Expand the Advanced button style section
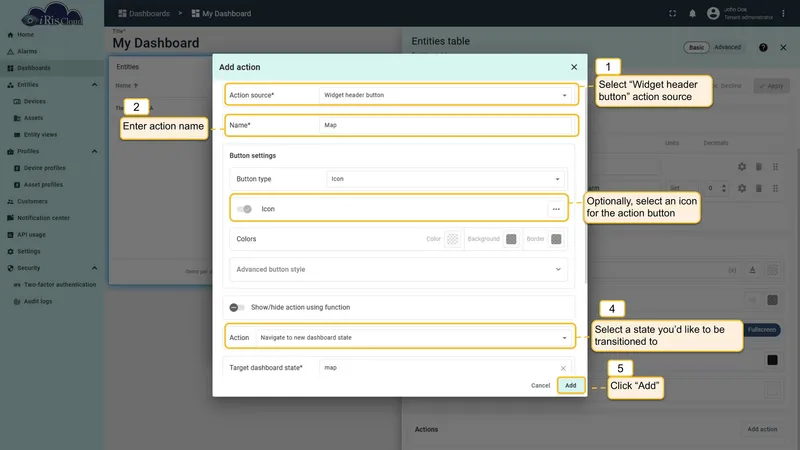This screenshot has height=450, width=800. point(398,269)
